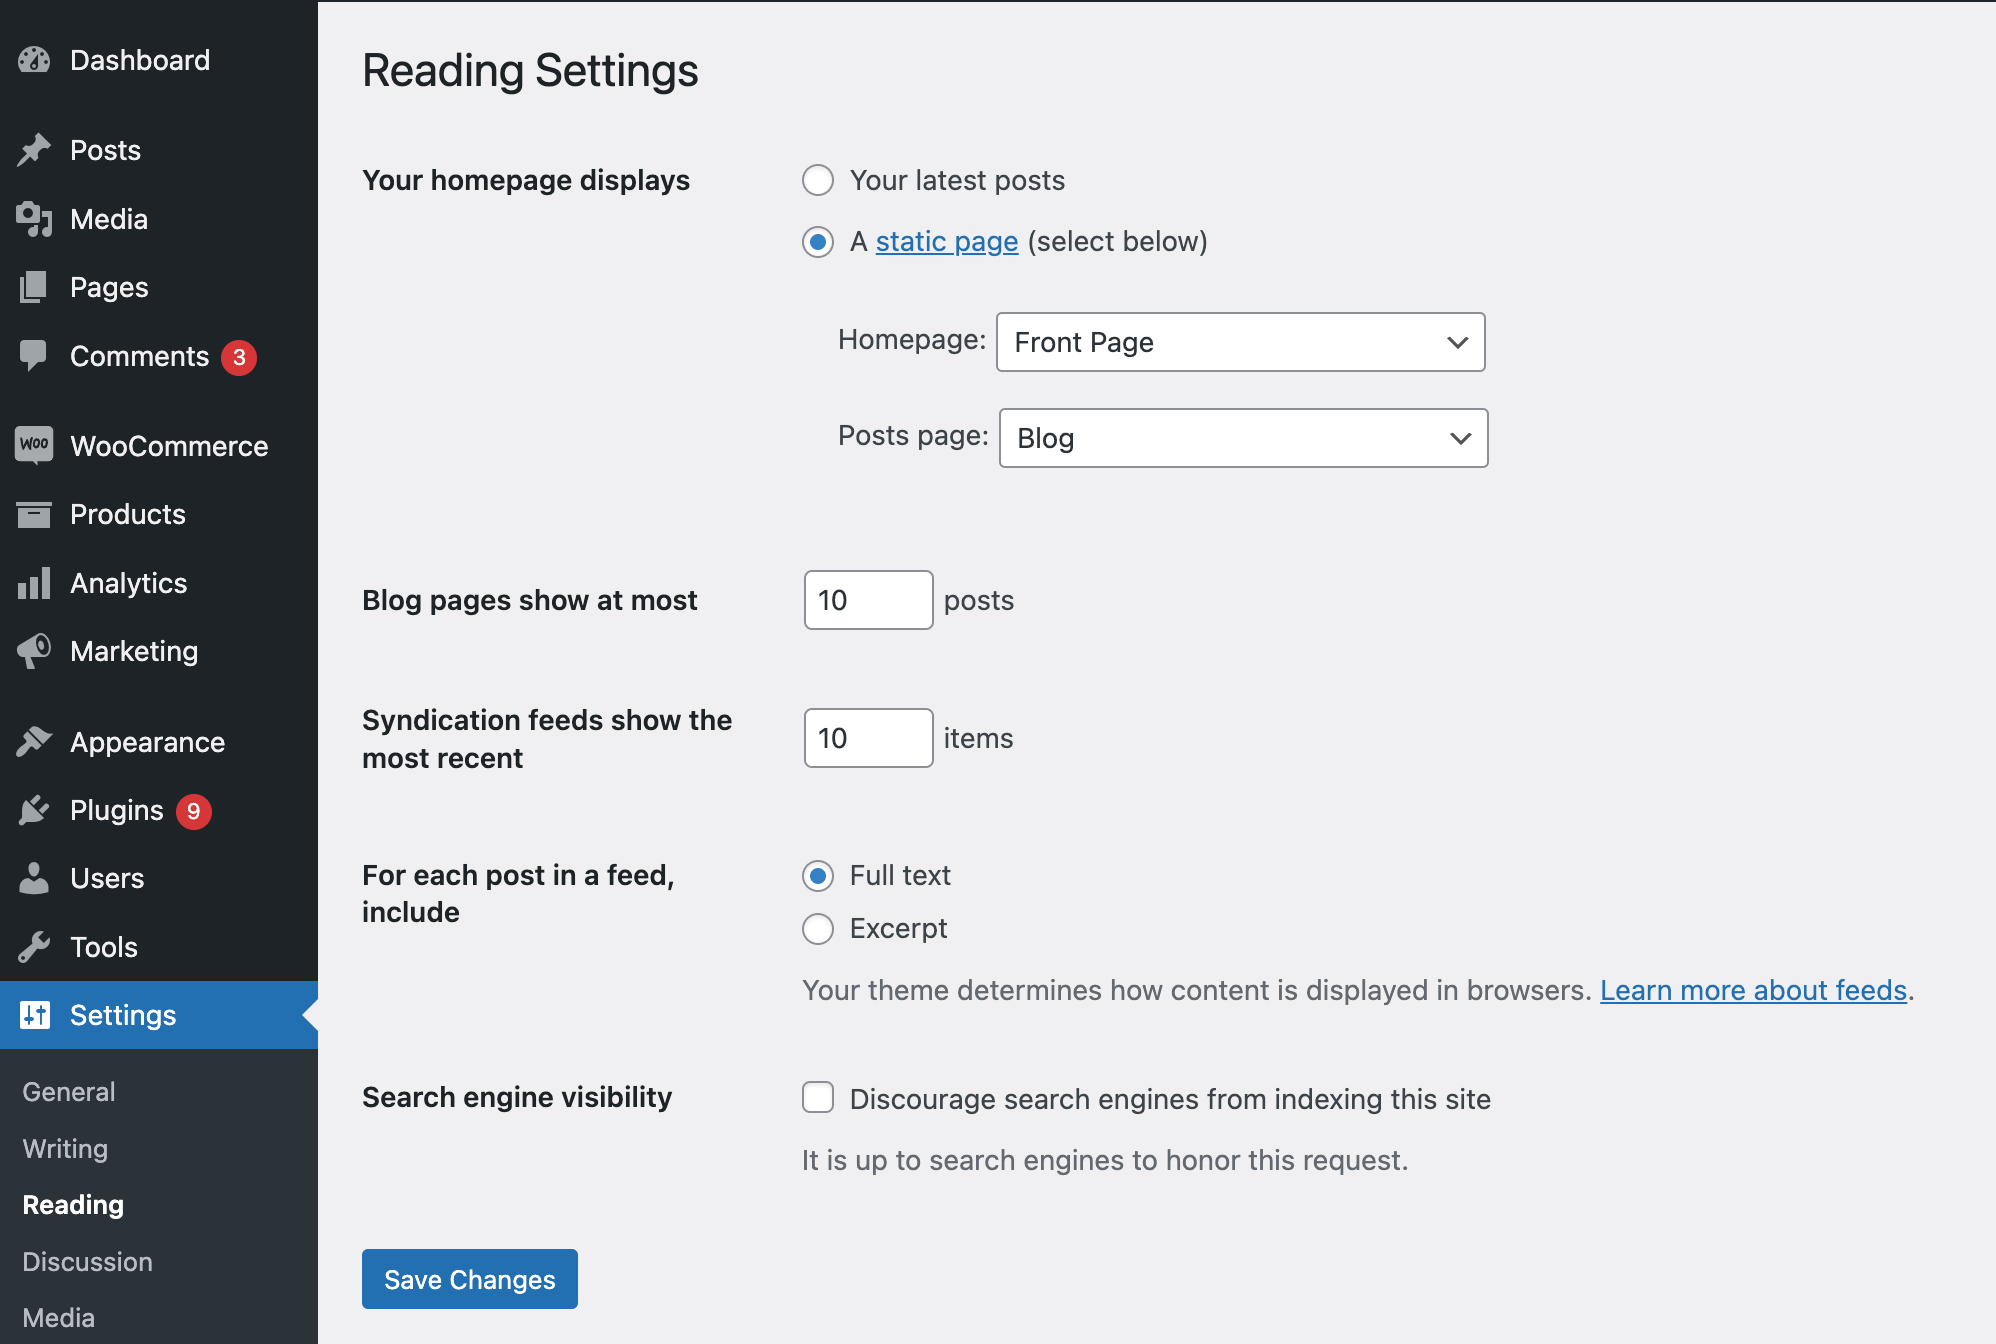Enable Discourage search engines checkbox
Image resolution: width=1996 pixels, height=1344 pixels.
click(x=818, y=1098)
